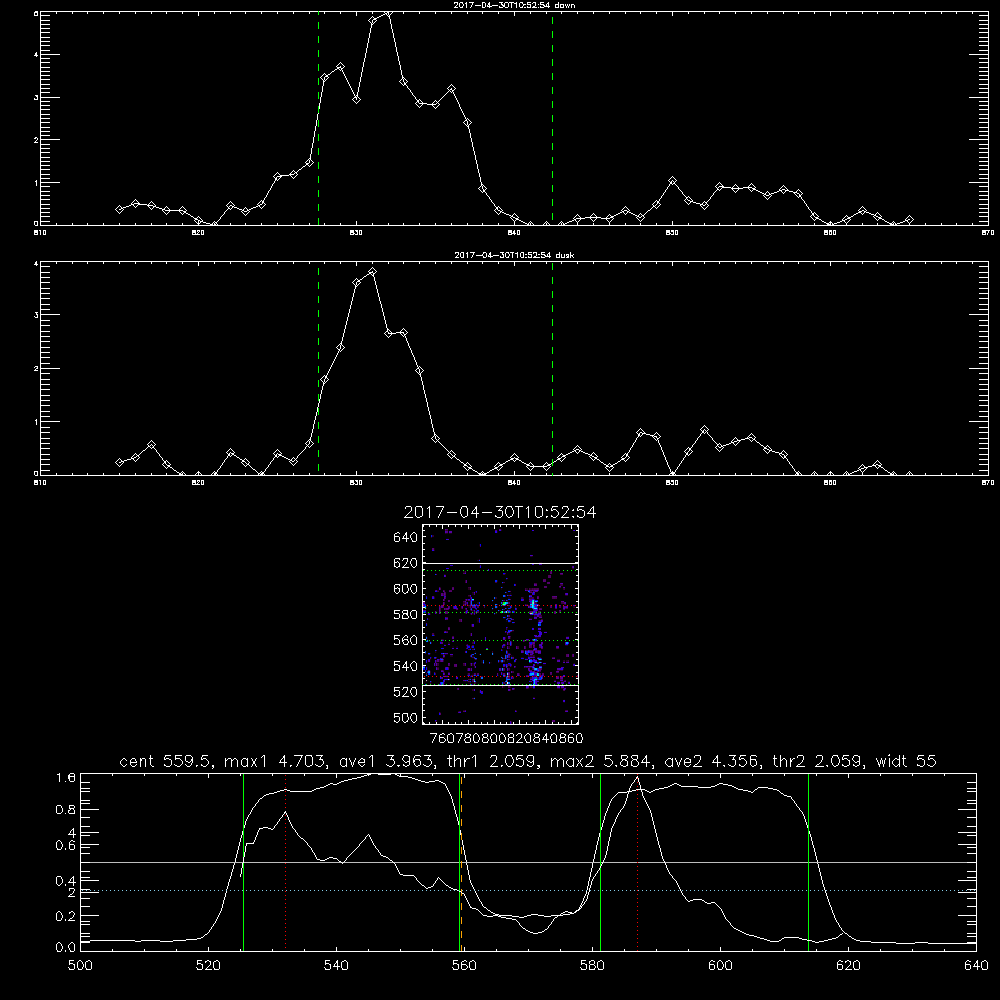Click color image y-axis label 640
The height and width of the screenshot is (1000, 1000).
point(406,538)
